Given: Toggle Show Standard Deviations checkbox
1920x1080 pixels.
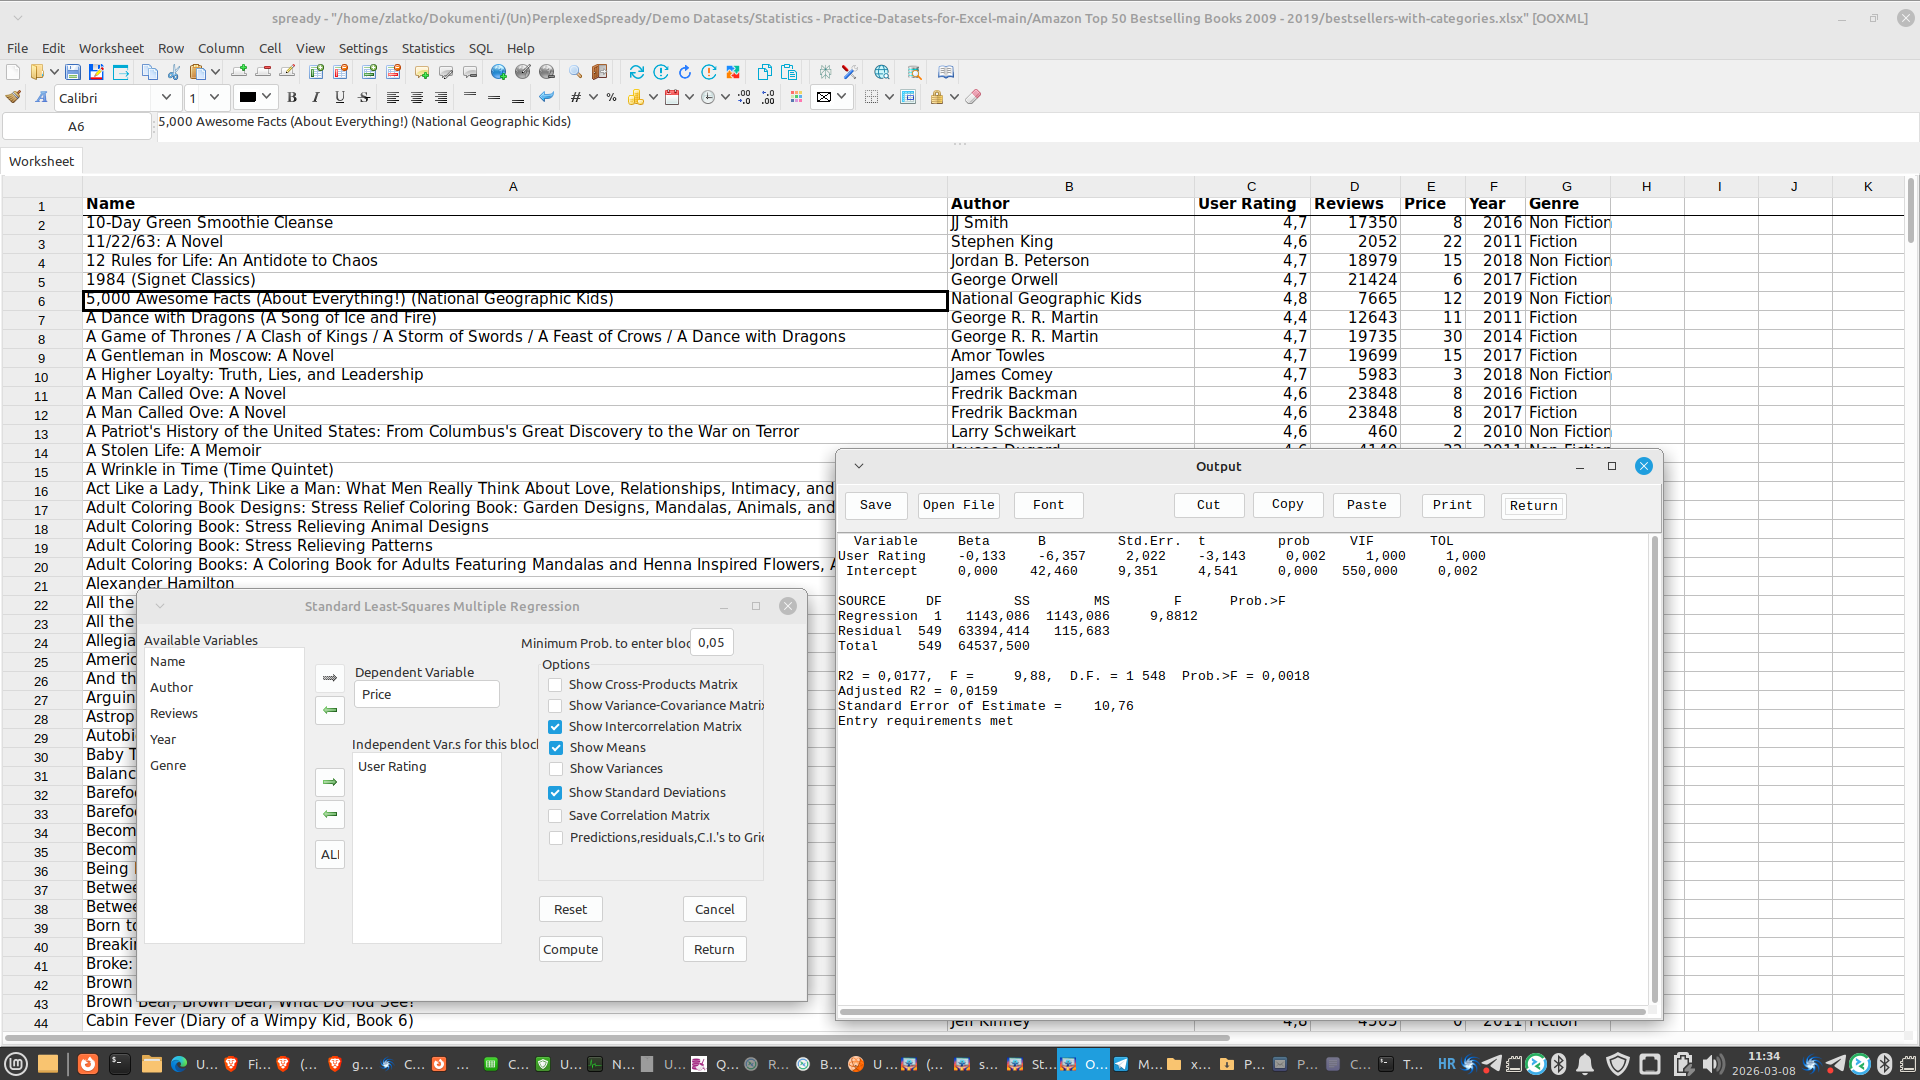Looking at the screenshot, I should 555,793.
